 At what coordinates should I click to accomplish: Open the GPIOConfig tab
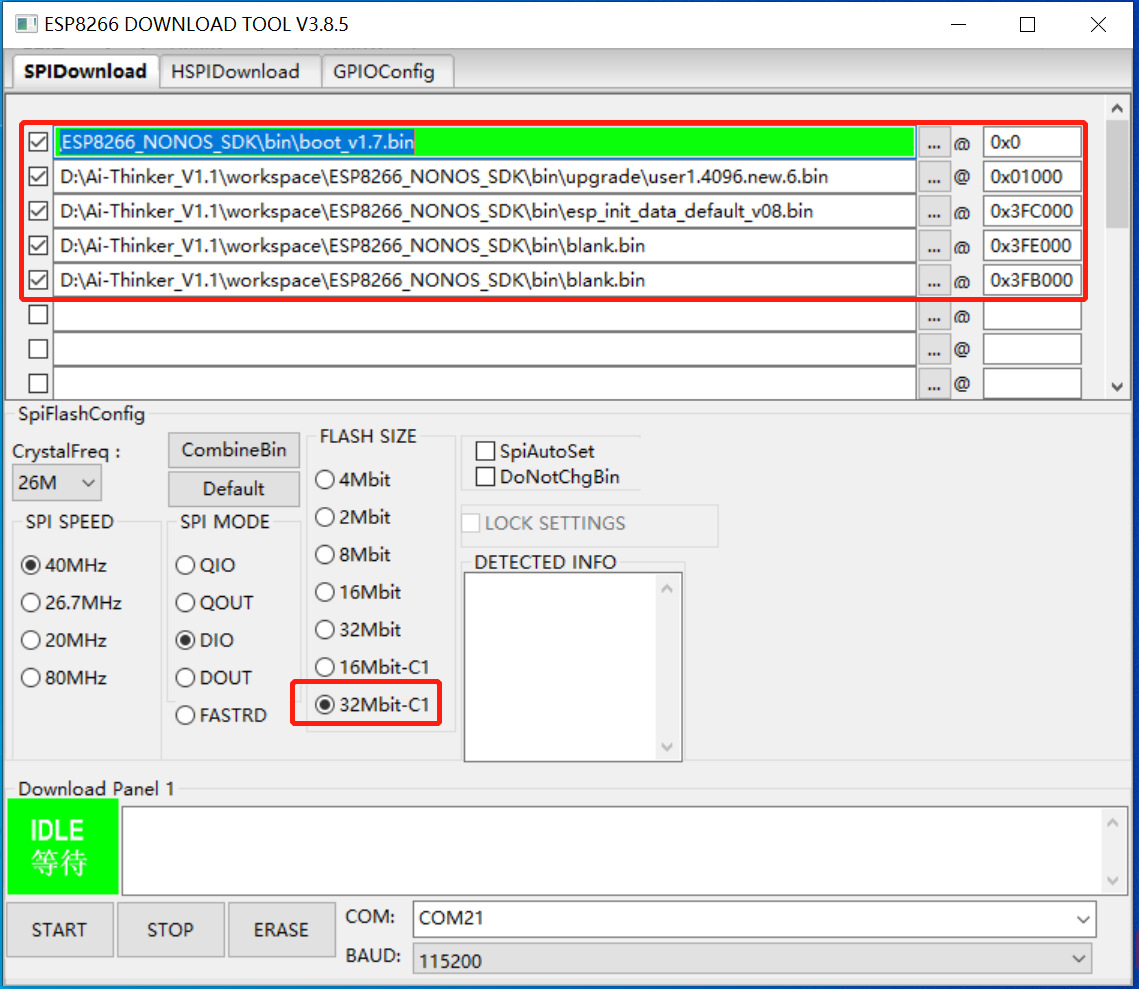click(384, 71)
